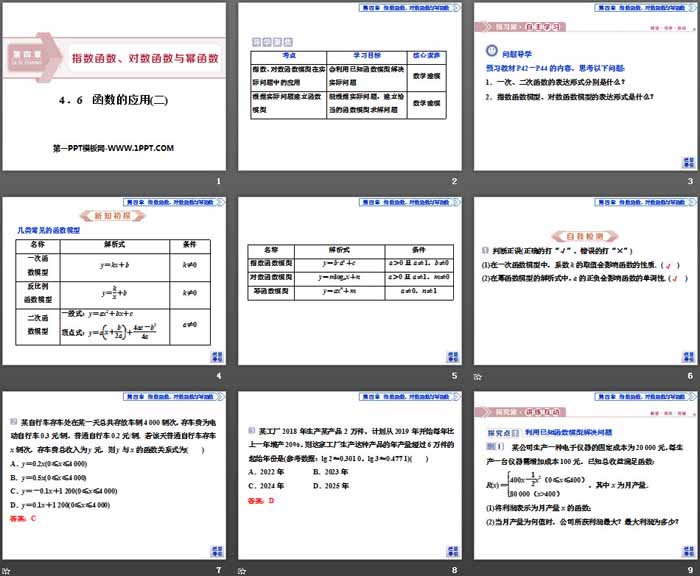
Task: Click slide number 6 label
Action: tap(690, 376)
